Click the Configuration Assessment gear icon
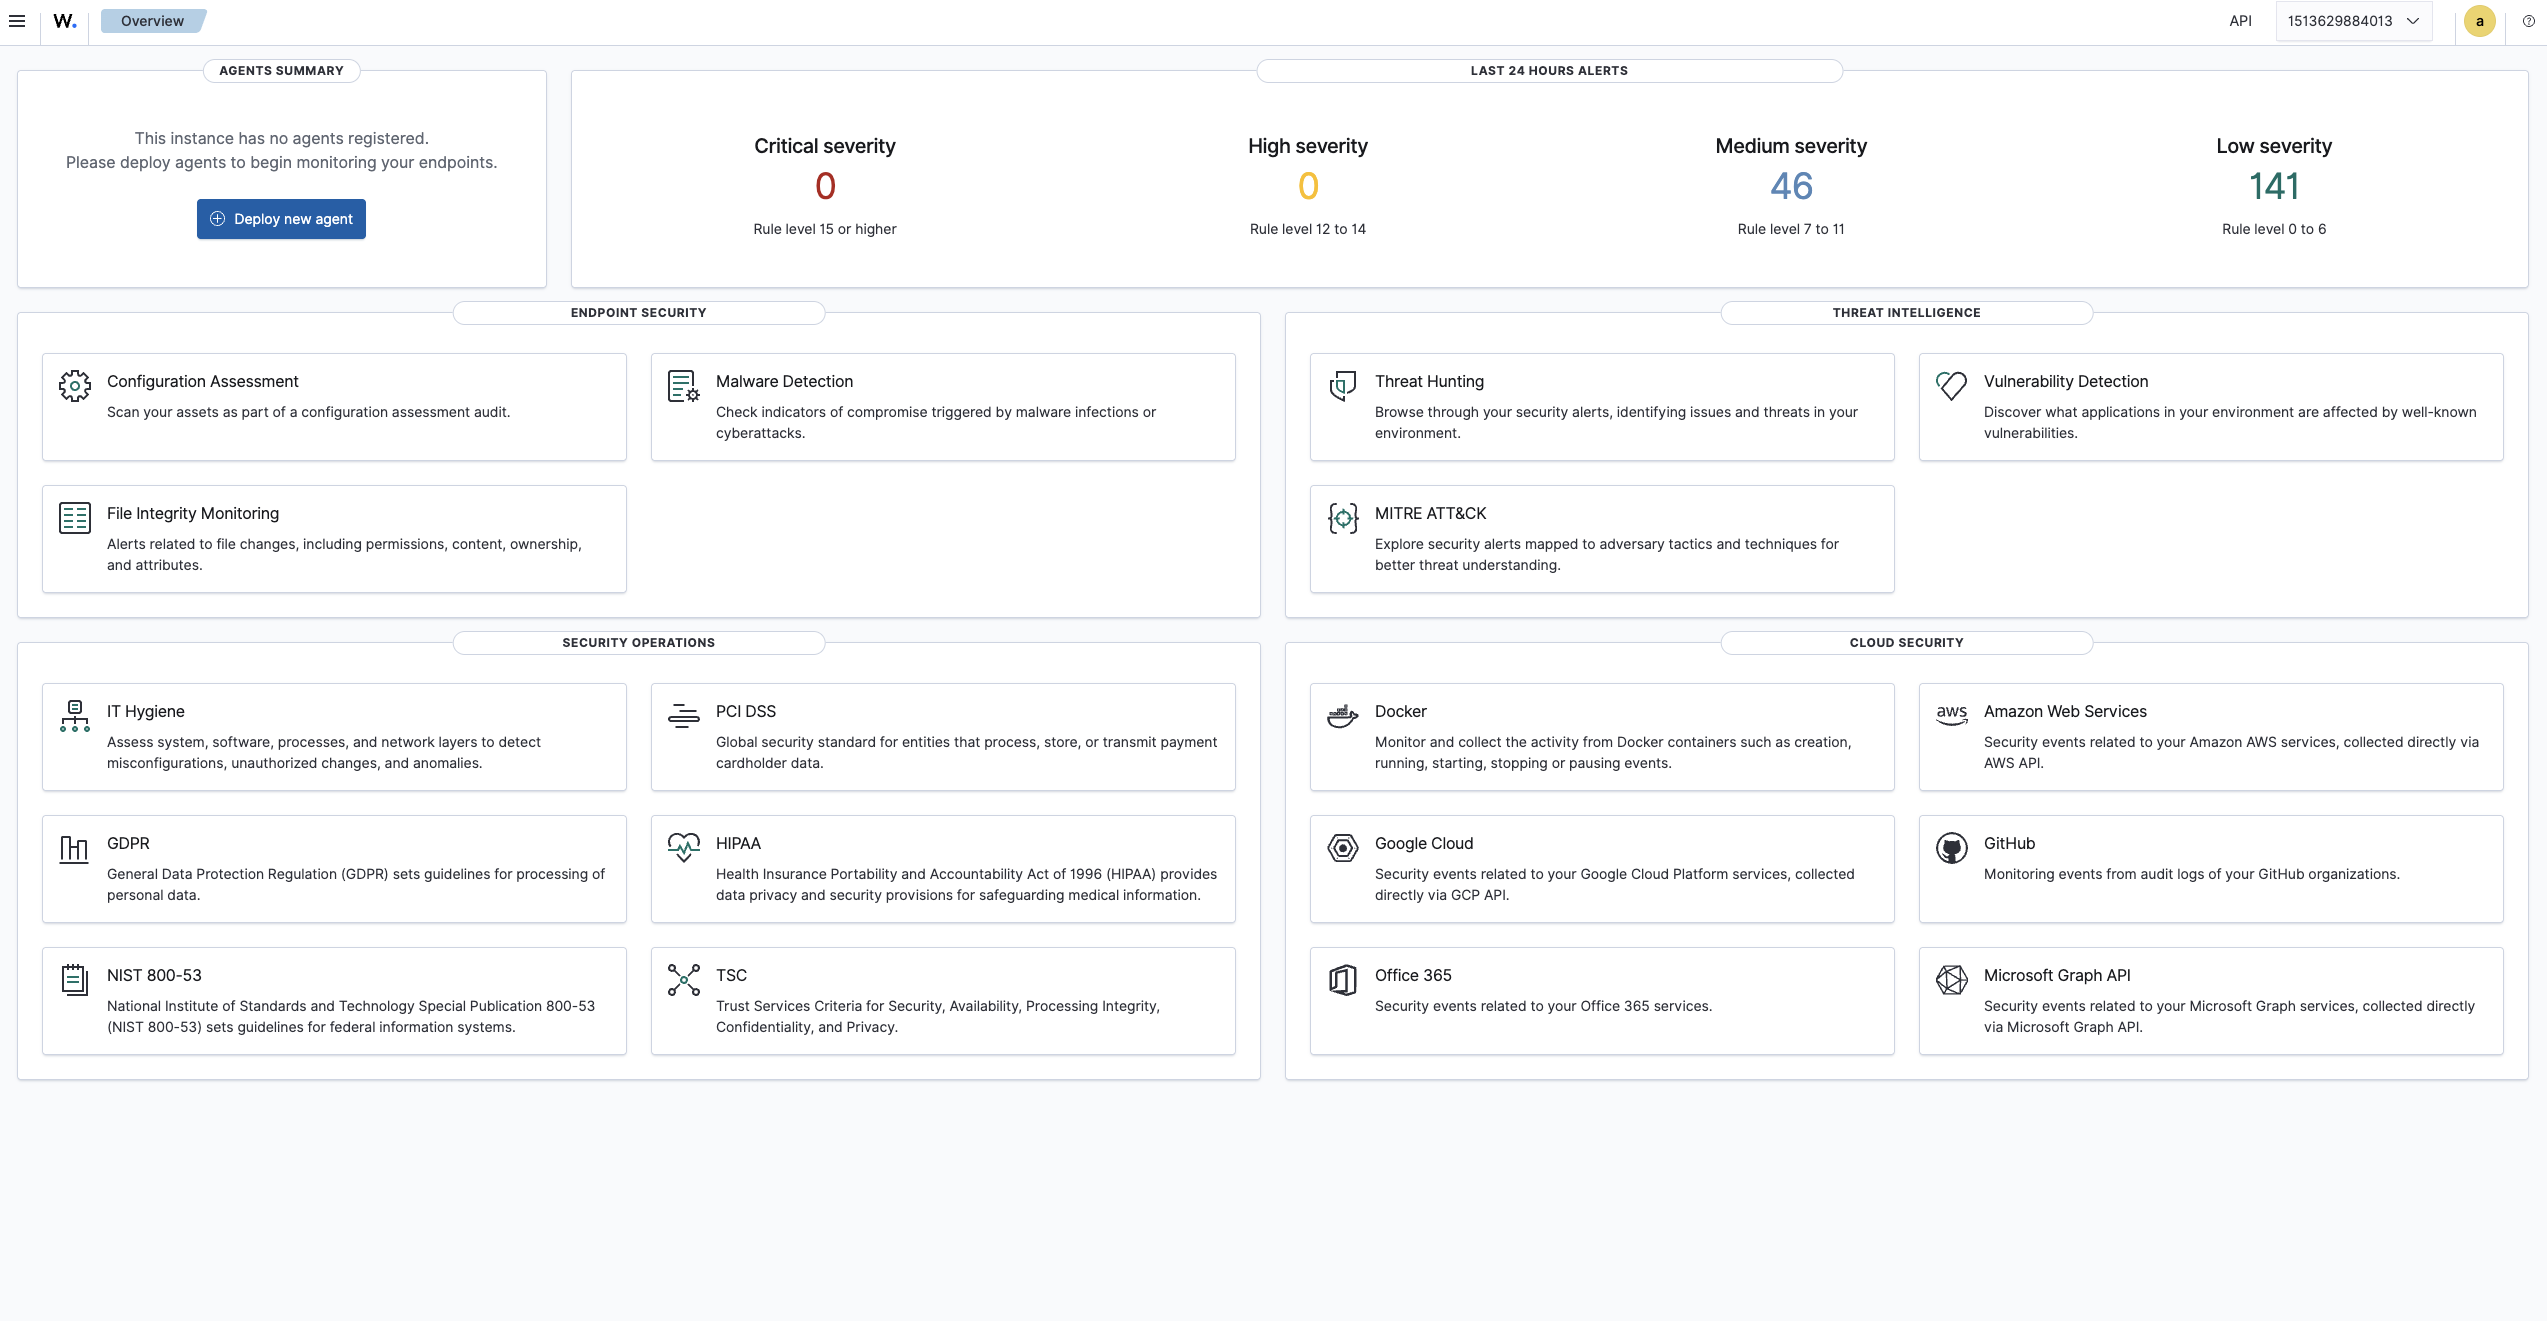This screenshot has height=1321, width=2547. [75, 386]
